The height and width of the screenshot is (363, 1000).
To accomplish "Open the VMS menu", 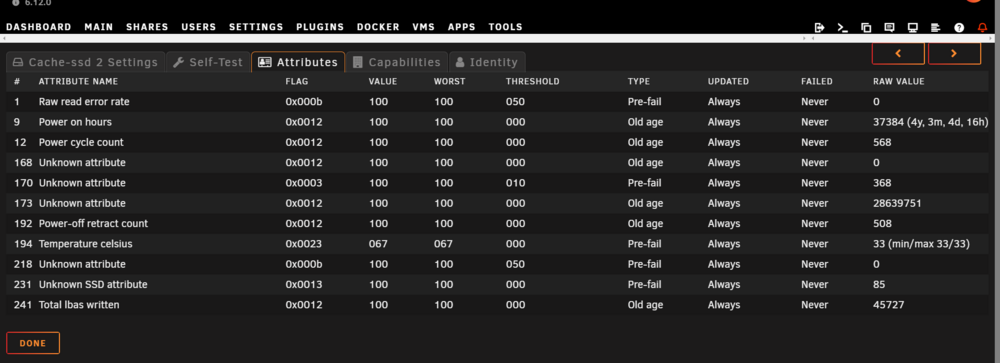I will 423,27.
